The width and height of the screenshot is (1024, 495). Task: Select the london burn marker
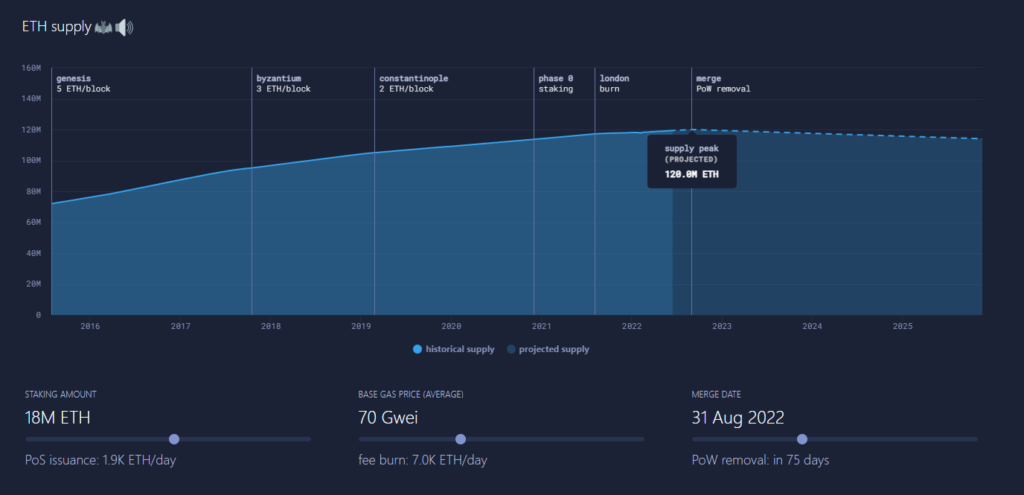[614, 83]
